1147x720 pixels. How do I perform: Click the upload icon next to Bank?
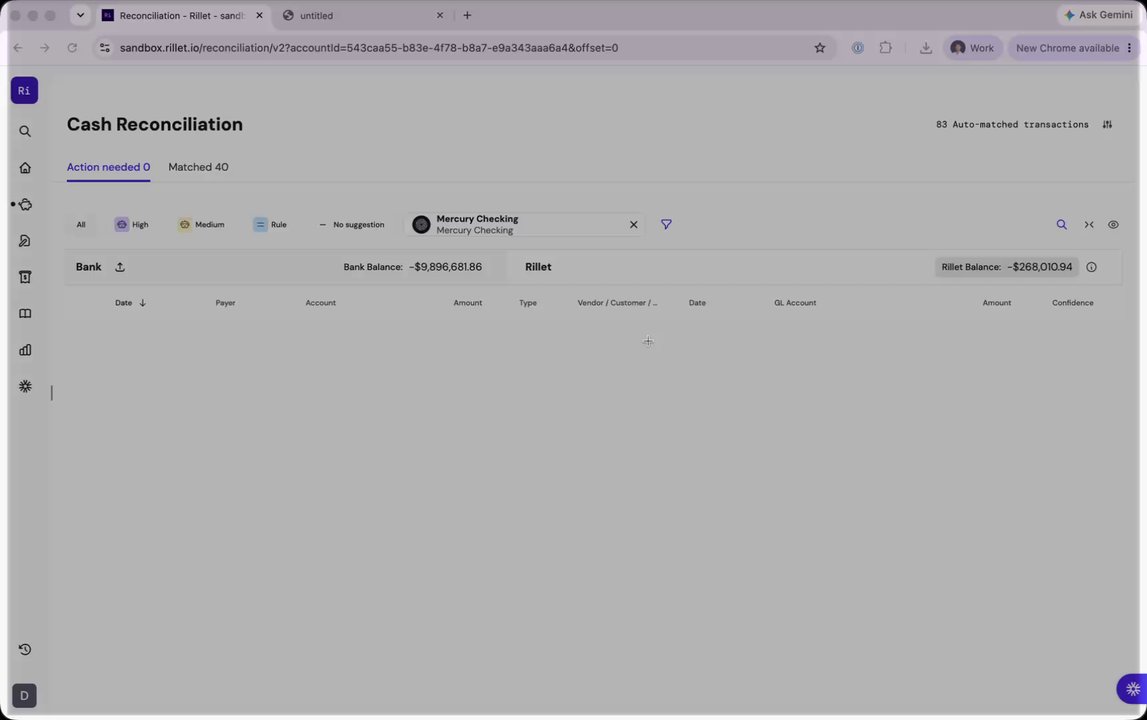tap(120, 267)
